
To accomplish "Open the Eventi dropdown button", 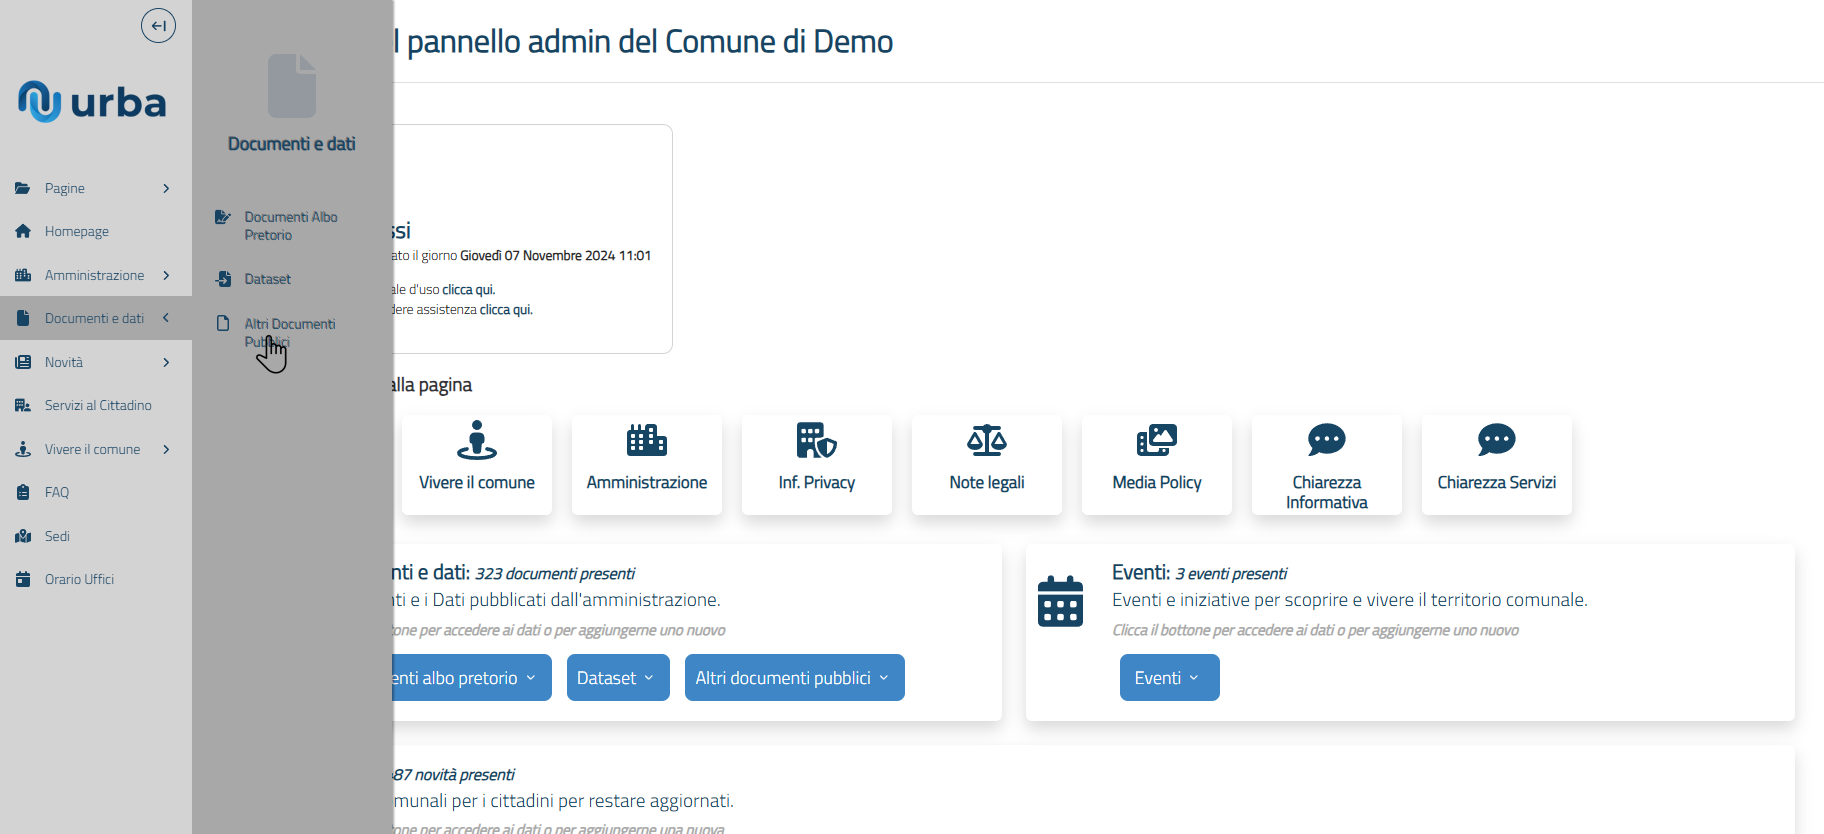I will tap(1169, 678).
